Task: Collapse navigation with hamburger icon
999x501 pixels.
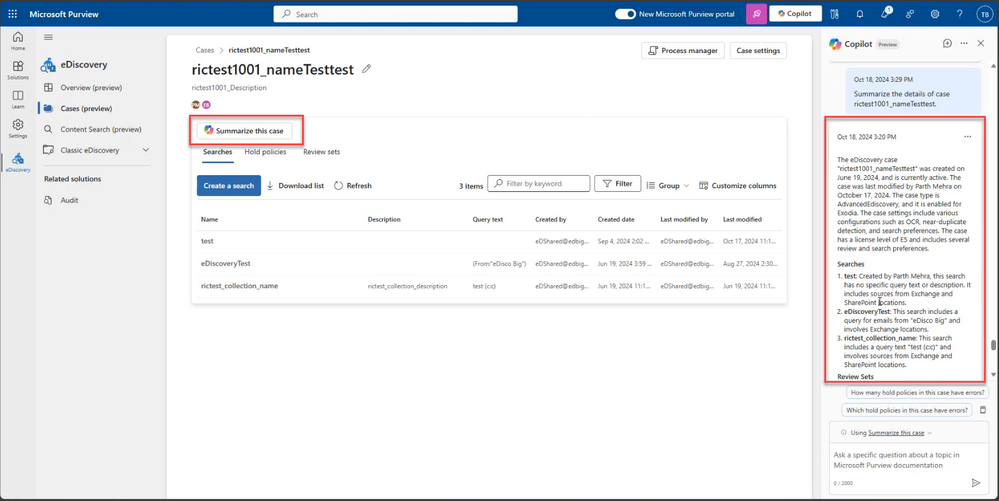Action: pyautogui.click(x=48, y=38)
